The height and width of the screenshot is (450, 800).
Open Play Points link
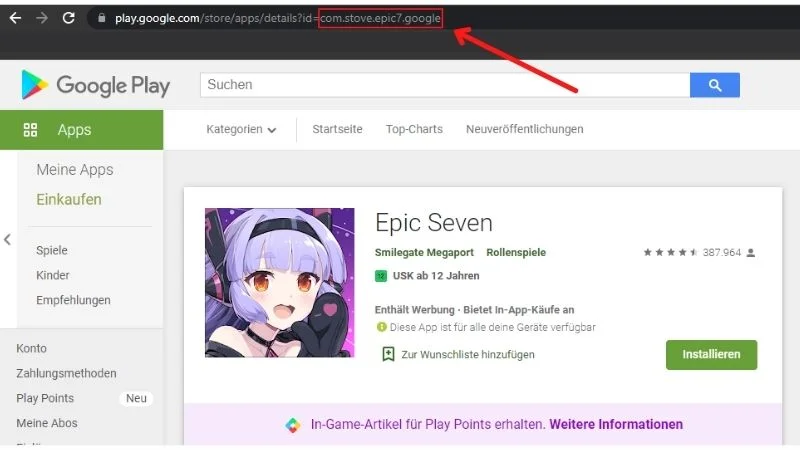tap(45, 398)
